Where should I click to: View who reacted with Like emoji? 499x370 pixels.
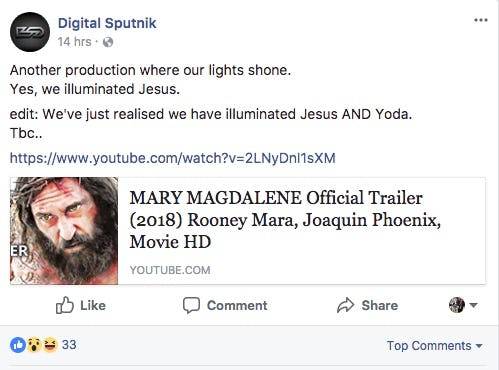pyautogui.click(x=18, y=345)
